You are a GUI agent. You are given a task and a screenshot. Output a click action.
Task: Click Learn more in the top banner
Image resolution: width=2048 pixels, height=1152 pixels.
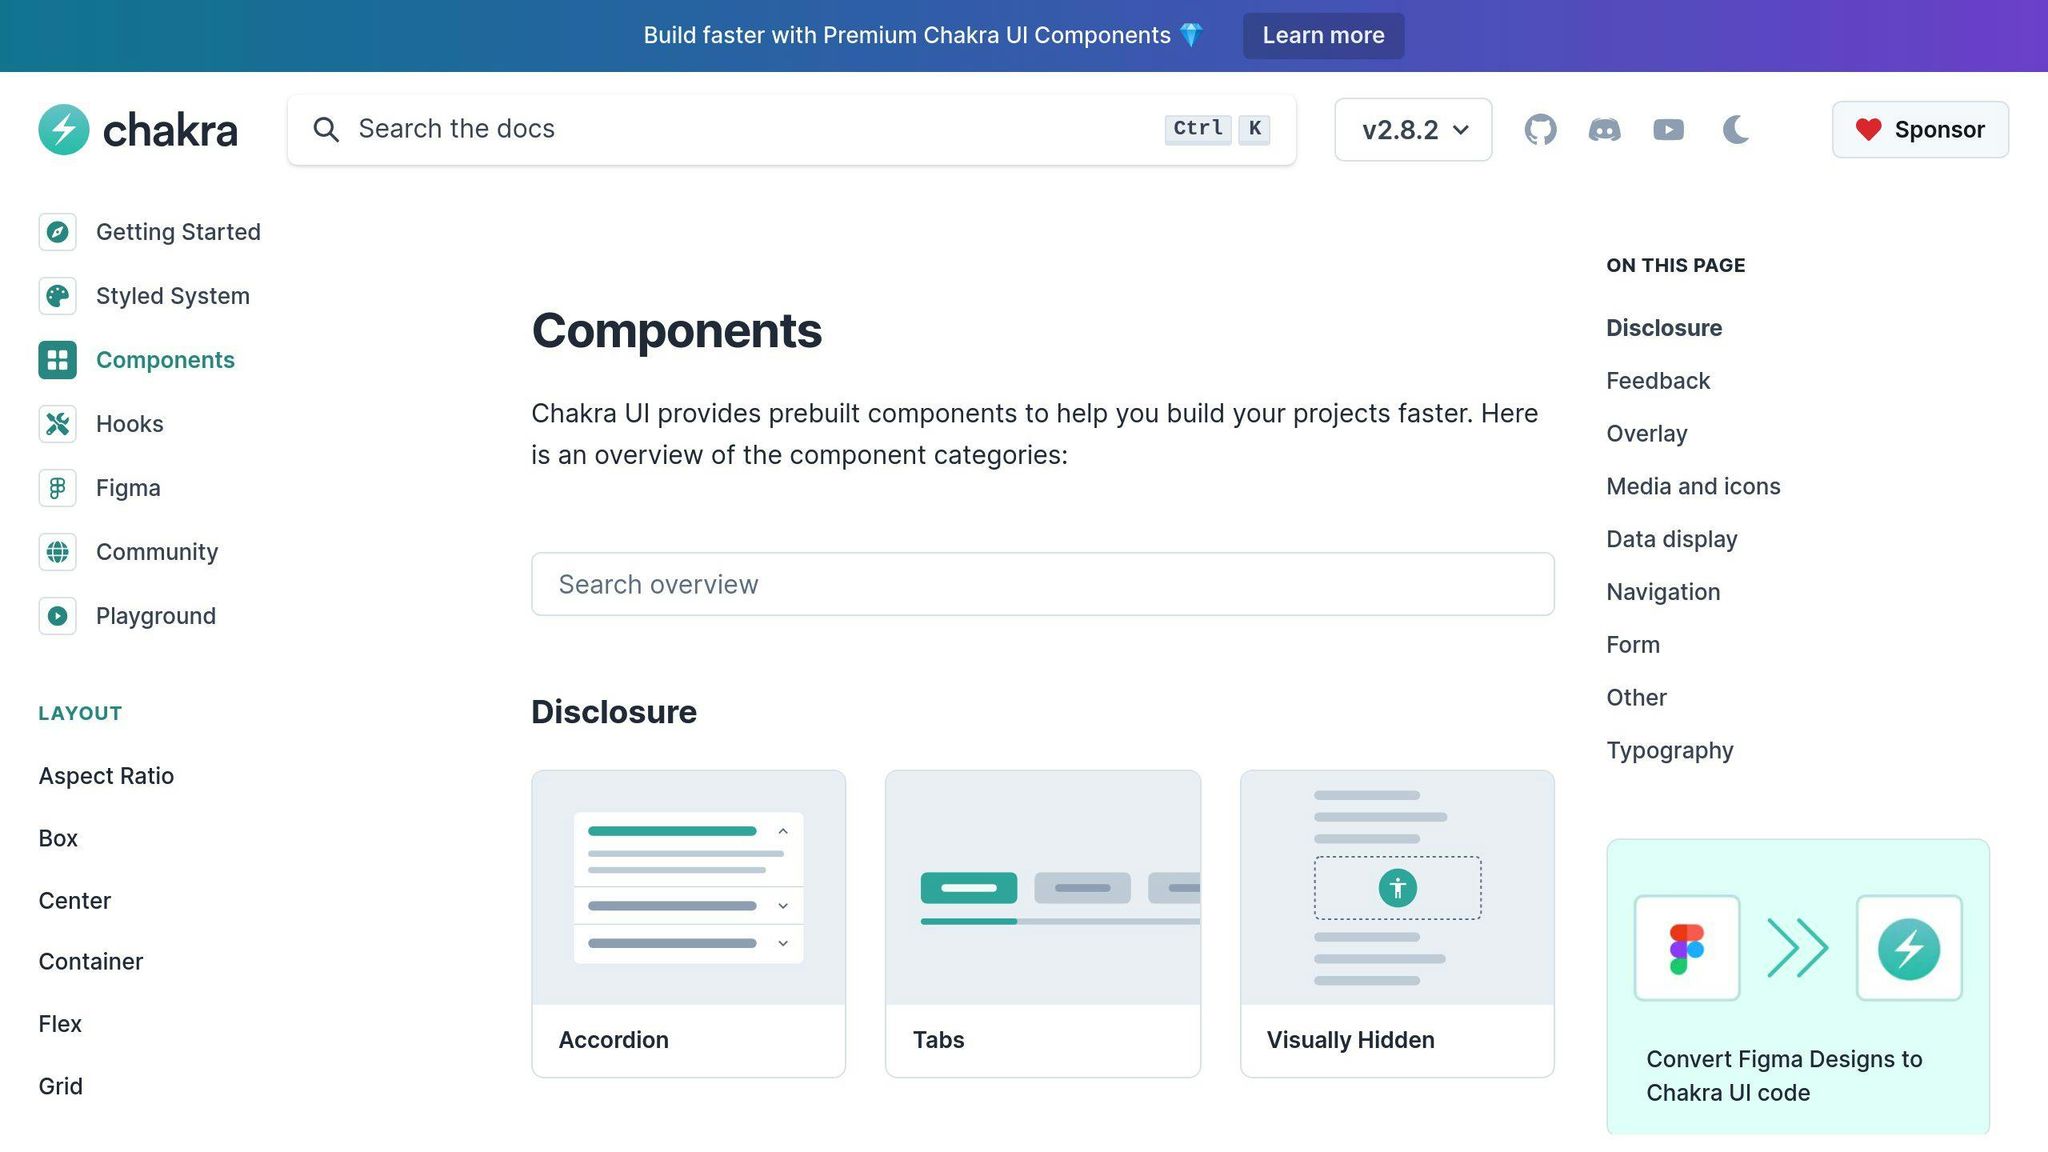pyautogui.click(x=1323, y=36)
